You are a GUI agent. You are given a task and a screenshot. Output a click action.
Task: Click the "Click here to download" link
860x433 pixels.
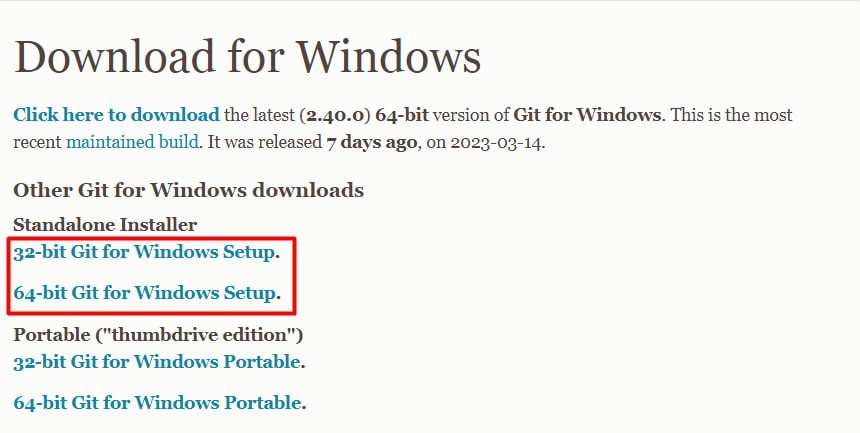point(116,115)
